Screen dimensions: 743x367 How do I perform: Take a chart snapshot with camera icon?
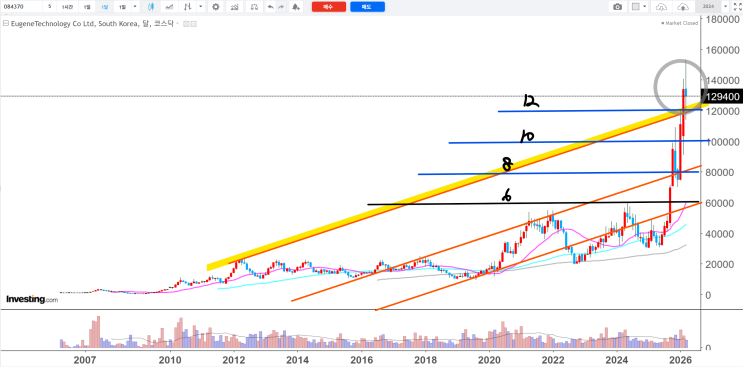click(617, 7)
